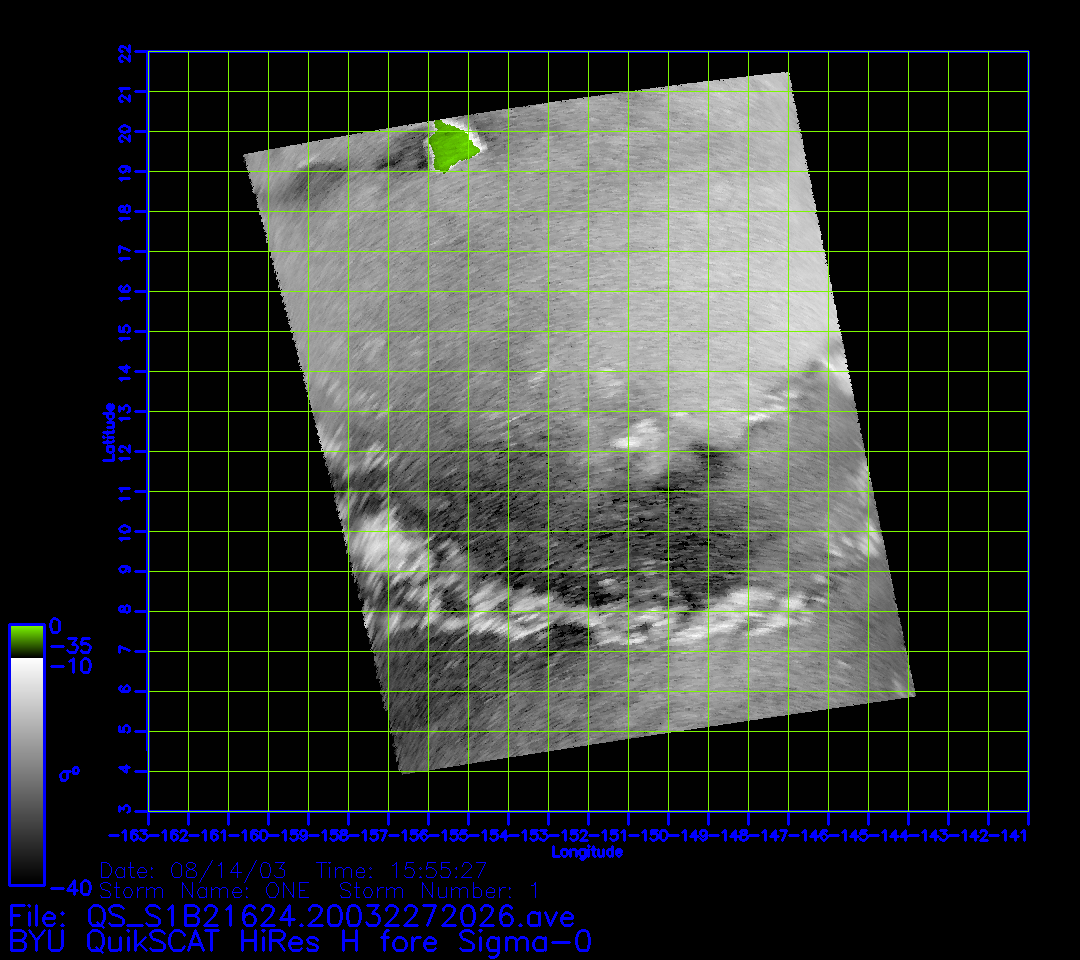Click the Time 15:55:27 text

(x=400, y=869)
